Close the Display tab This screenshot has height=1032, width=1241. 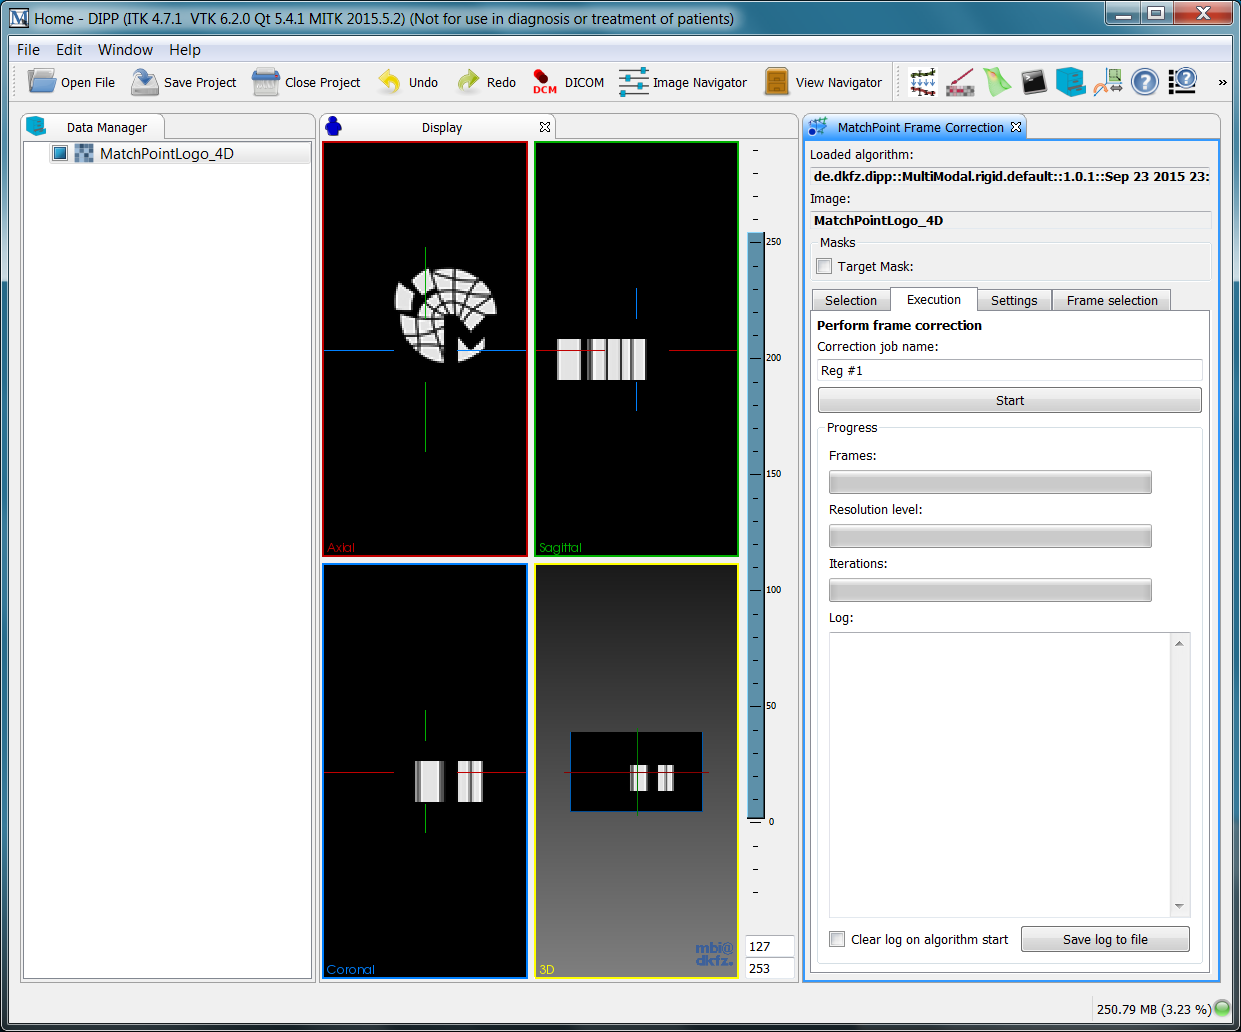(545, 127)
